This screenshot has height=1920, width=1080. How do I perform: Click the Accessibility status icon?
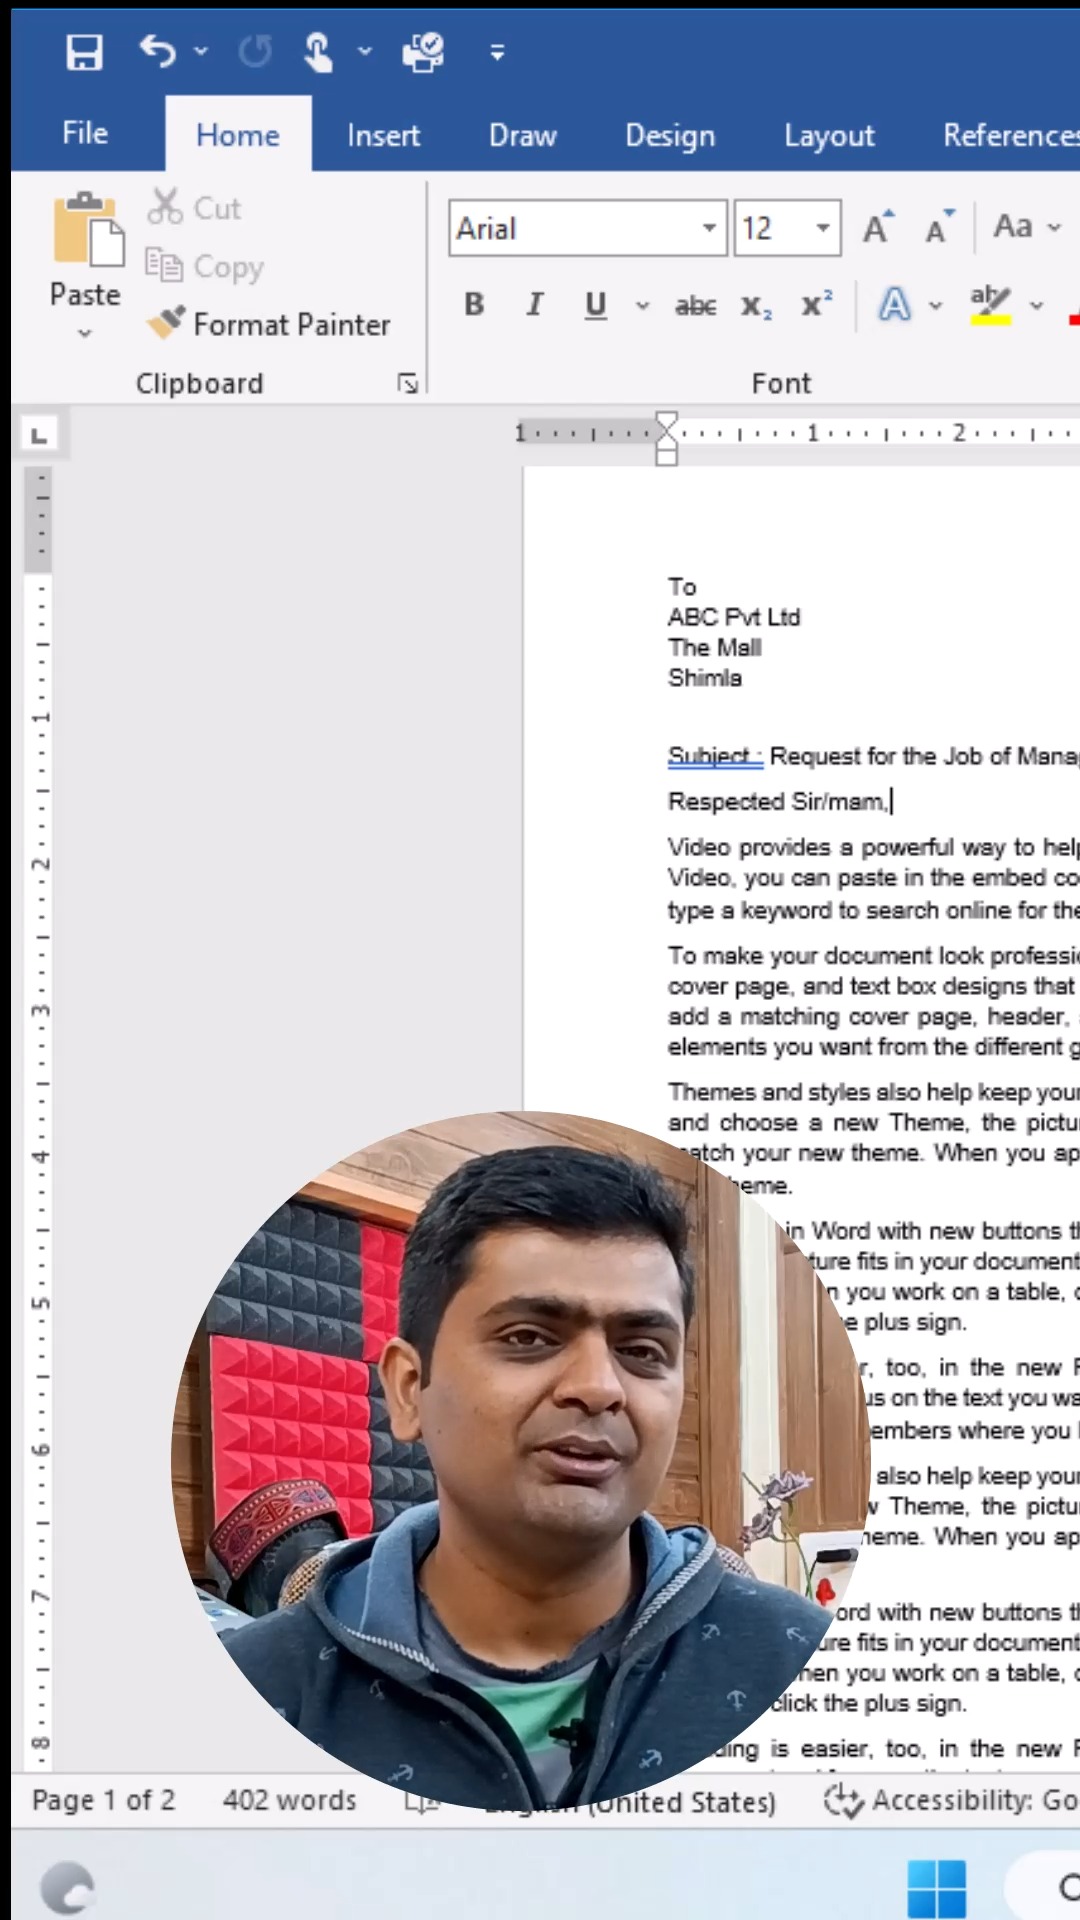click(x=842, y=1800)
